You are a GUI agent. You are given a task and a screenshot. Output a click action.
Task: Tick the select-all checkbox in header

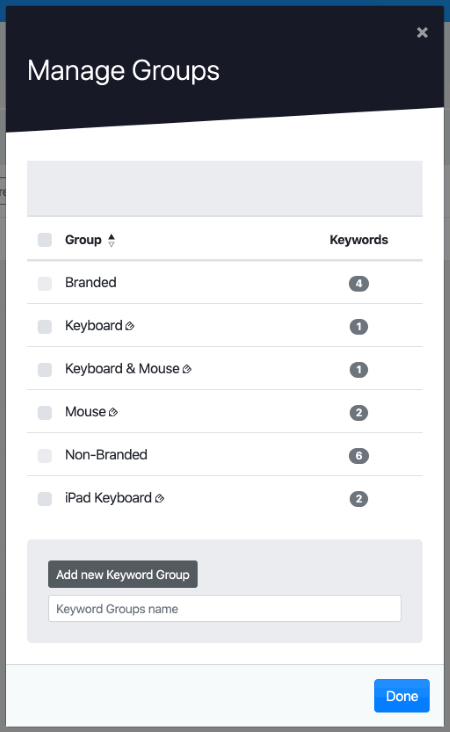pos(45,240)
